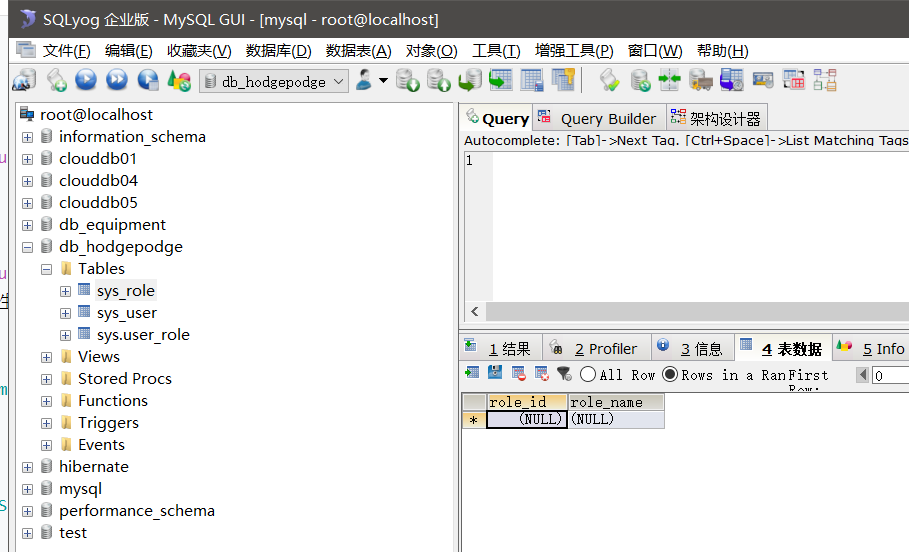The height and width of the screenshot is (552, 909).
Task: Click the database restore arrow icon
Action: pyautogui.click(x=470, y=80)
